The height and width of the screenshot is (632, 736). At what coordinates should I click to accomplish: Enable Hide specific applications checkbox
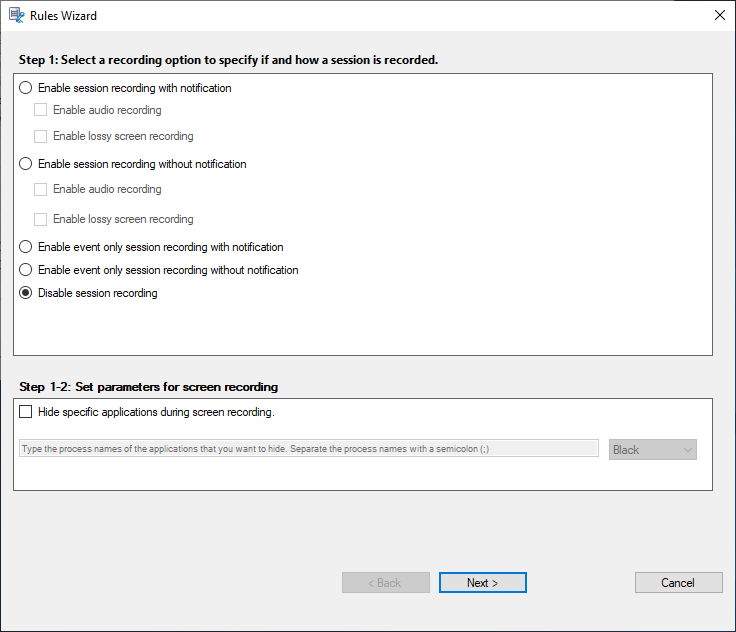[x=26, y=411]
